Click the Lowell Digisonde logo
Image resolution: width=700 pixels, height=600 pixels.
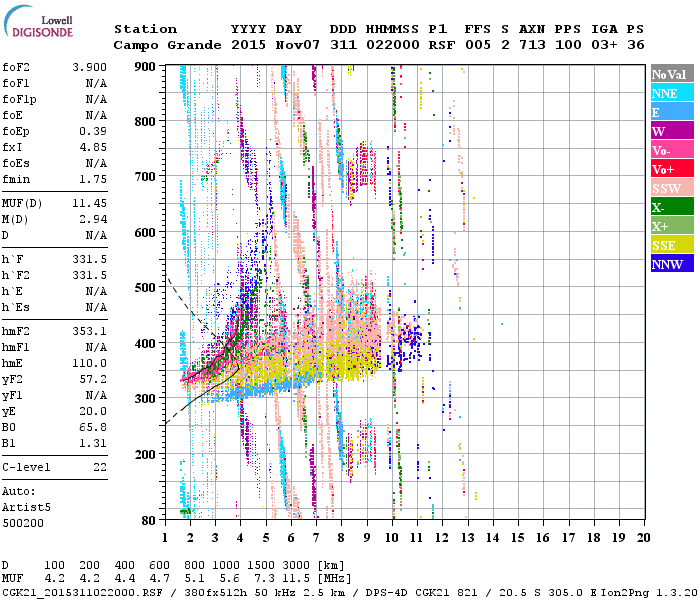click(x=38, y=21)
